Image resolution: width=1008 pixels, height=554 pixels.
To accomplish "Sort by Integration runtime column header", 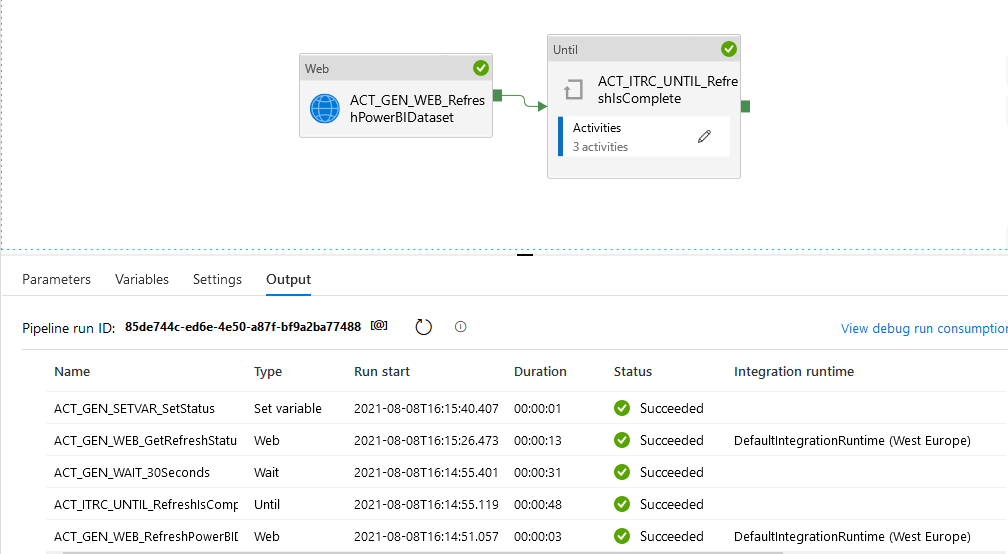I will coord(794,371).
